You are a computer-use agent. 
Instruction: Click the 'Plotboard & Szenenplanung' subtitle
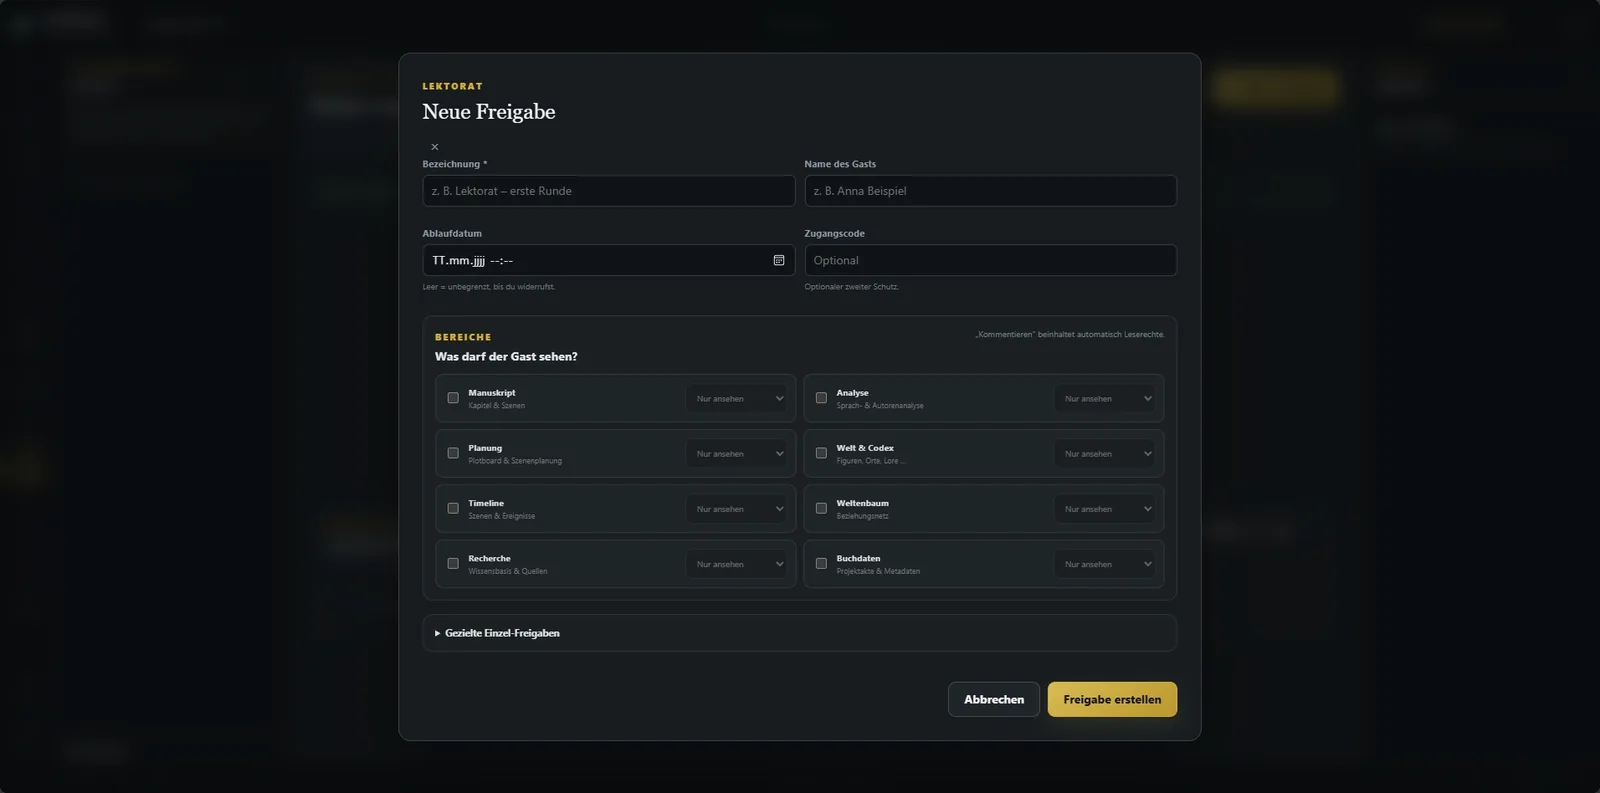(x=515, y=461)
